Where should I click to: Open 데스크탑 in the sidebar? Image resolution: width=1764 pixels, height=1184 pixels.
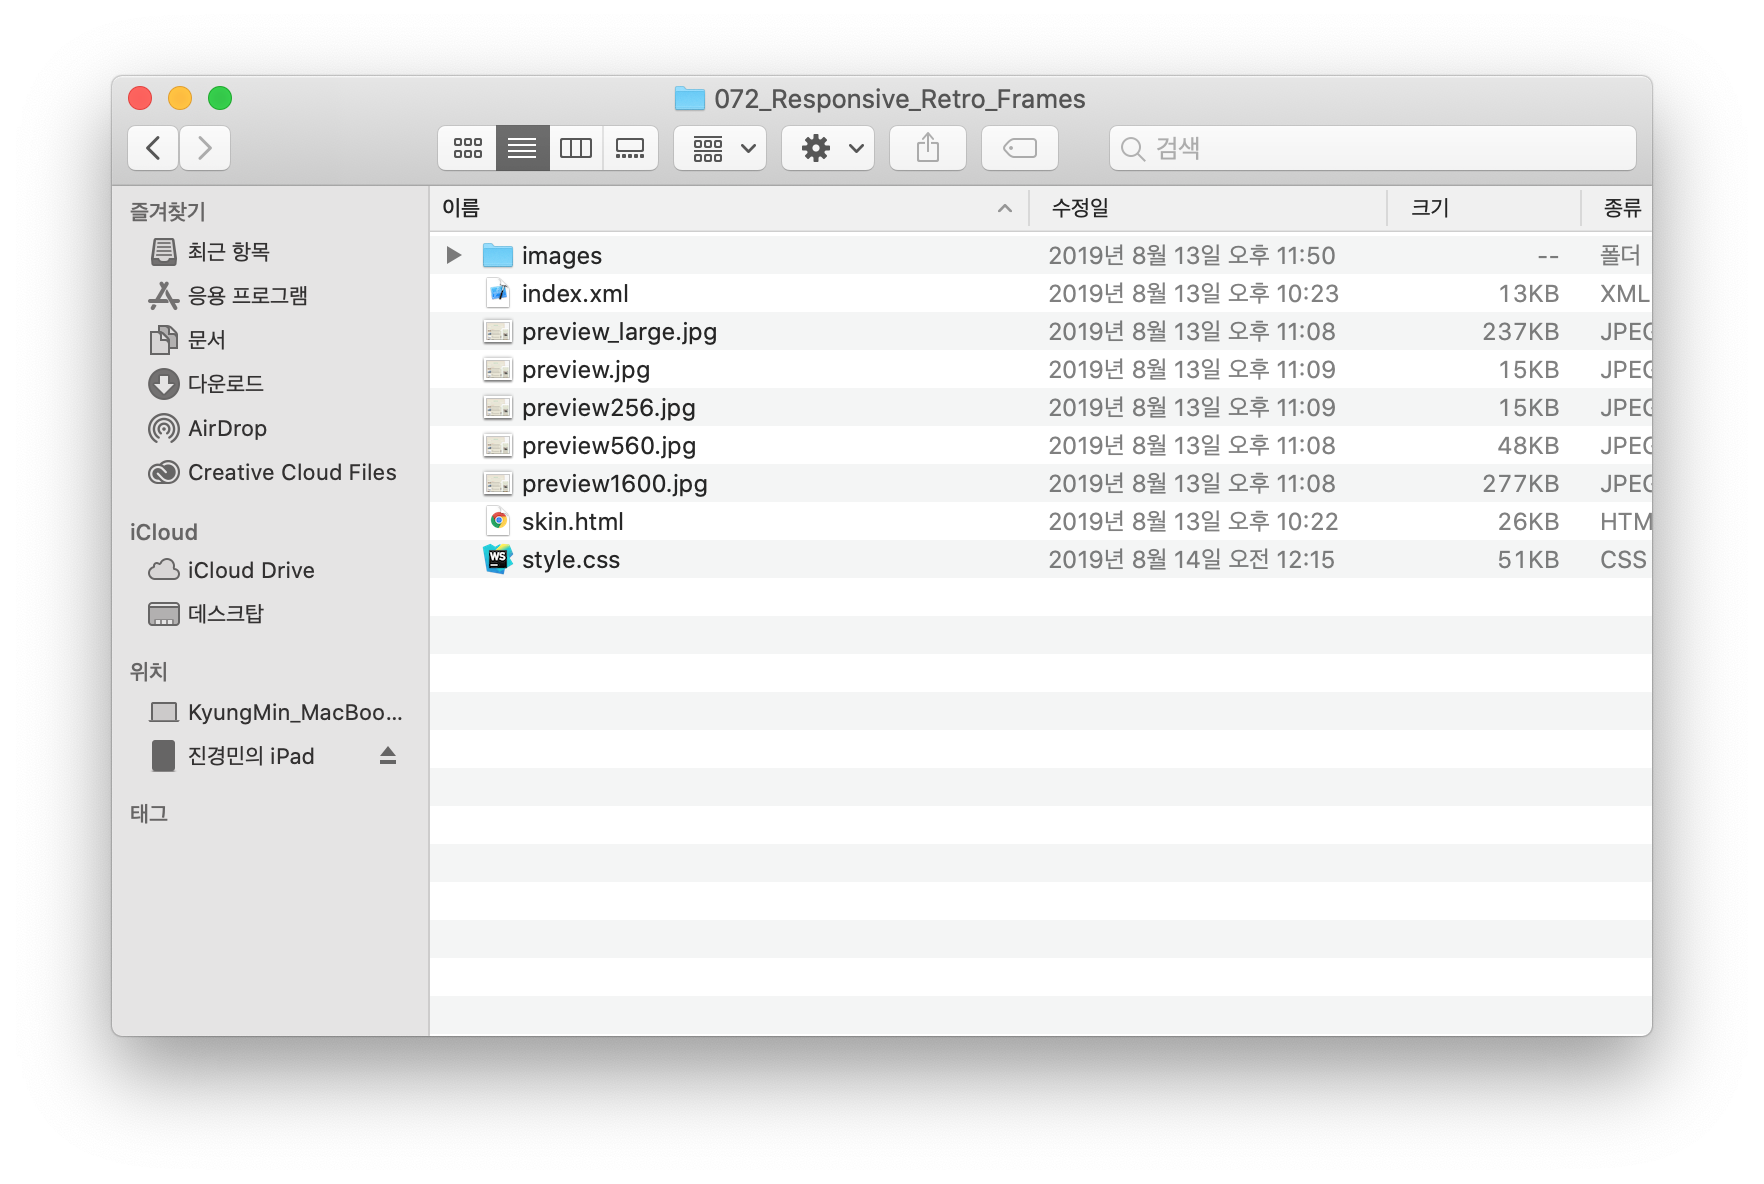[x=270, y=614]
